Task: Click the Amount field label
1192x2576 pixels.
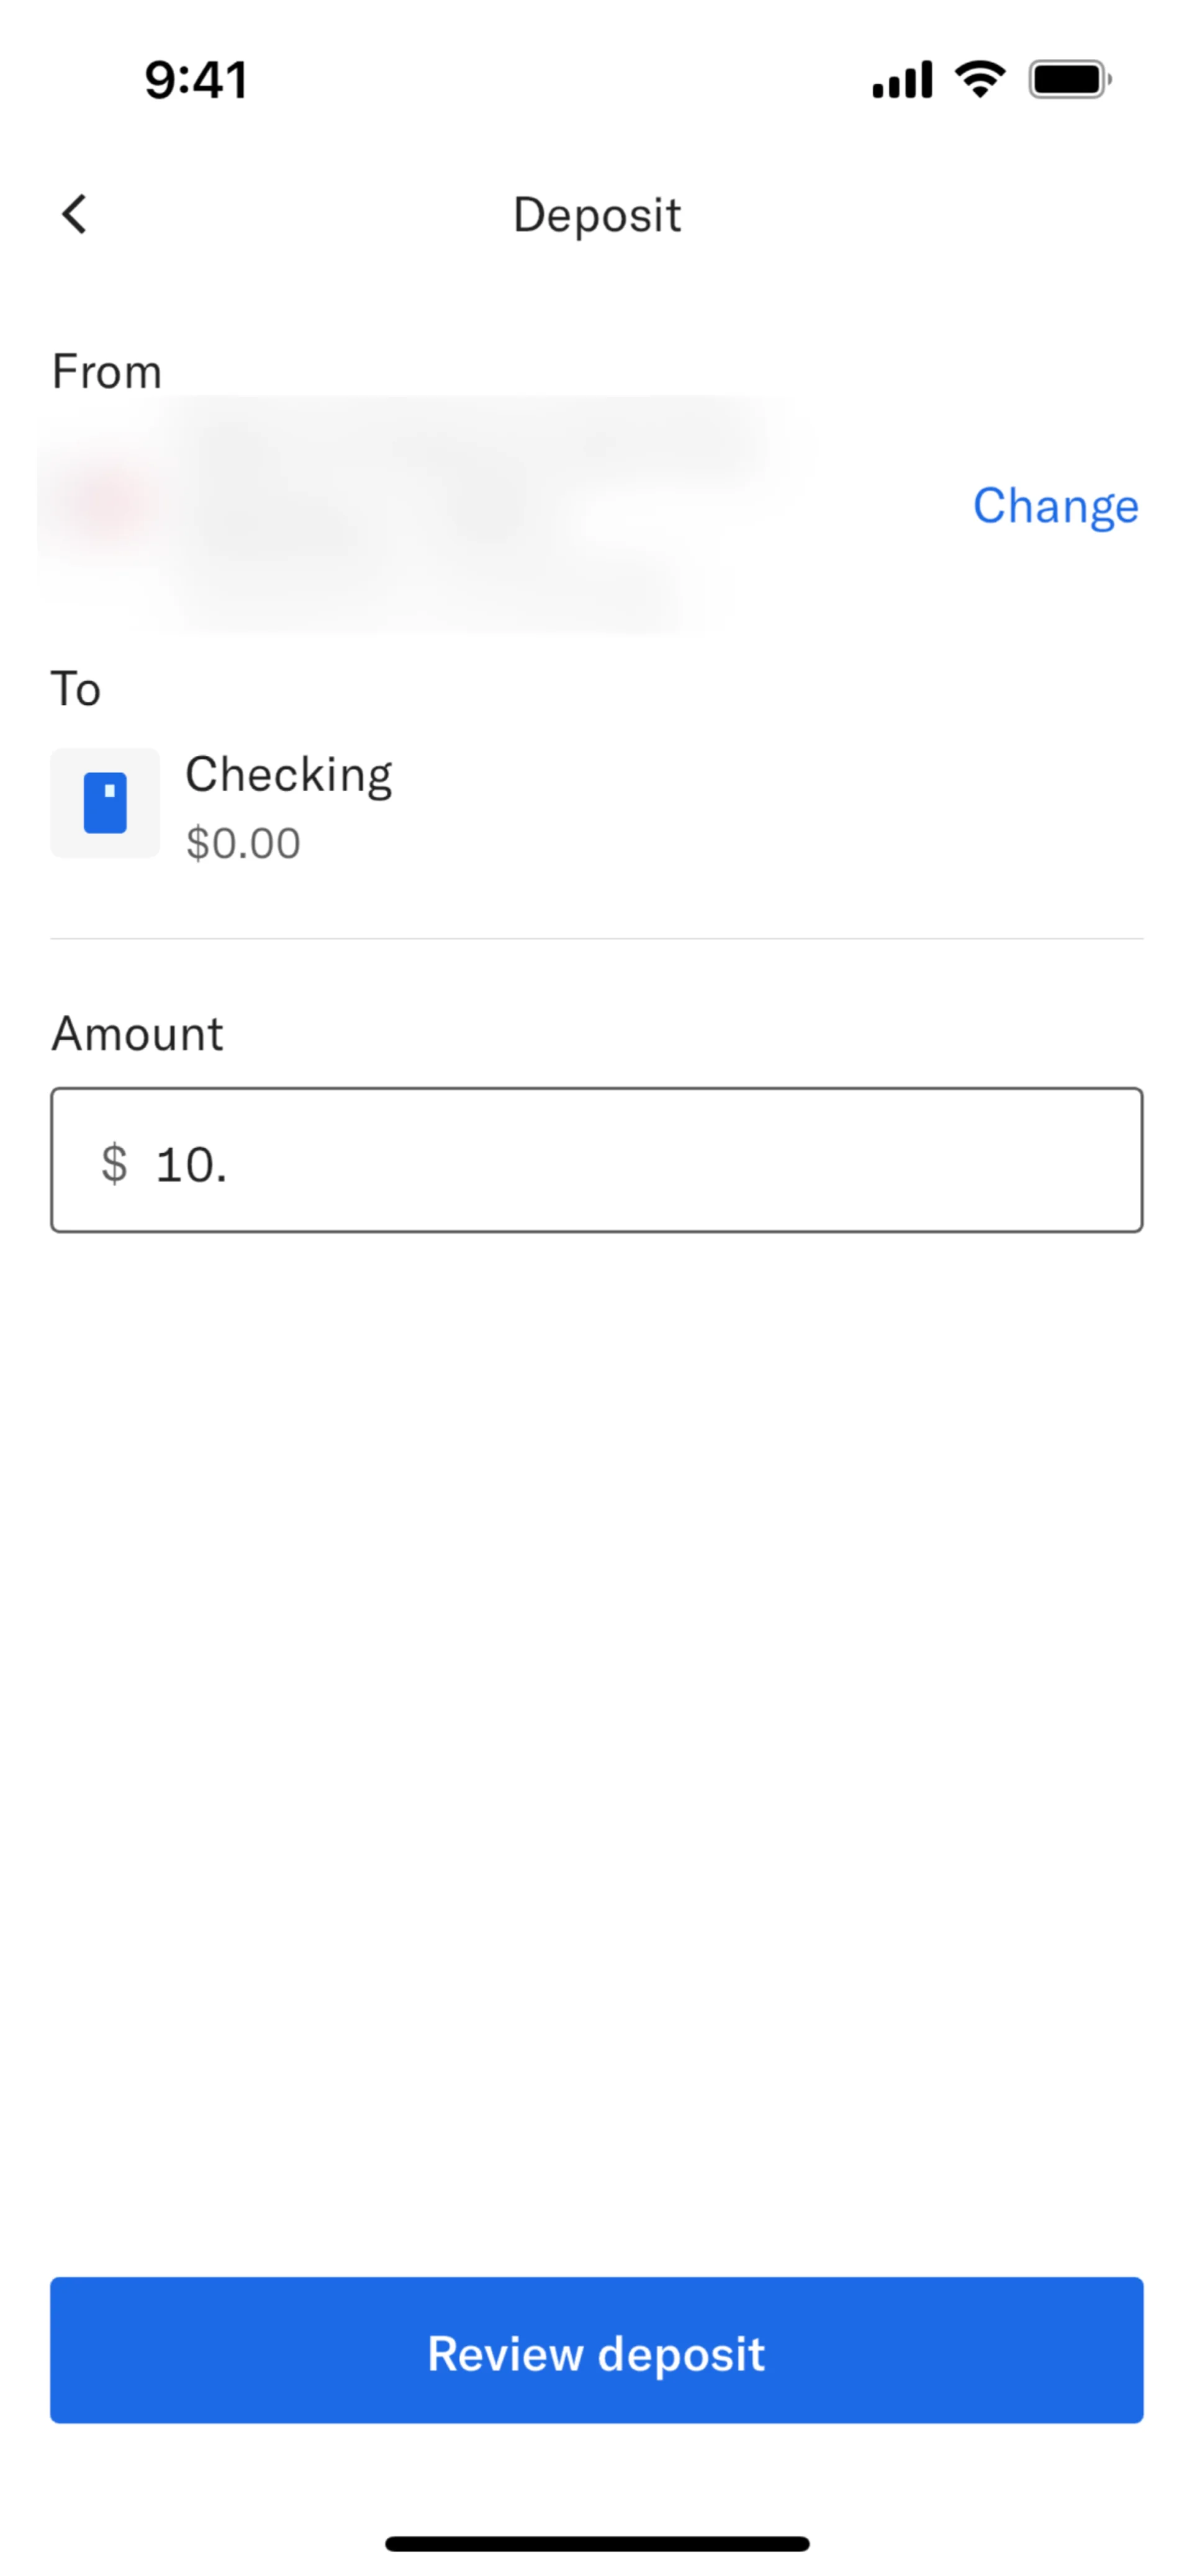Action: [138, 1033]
